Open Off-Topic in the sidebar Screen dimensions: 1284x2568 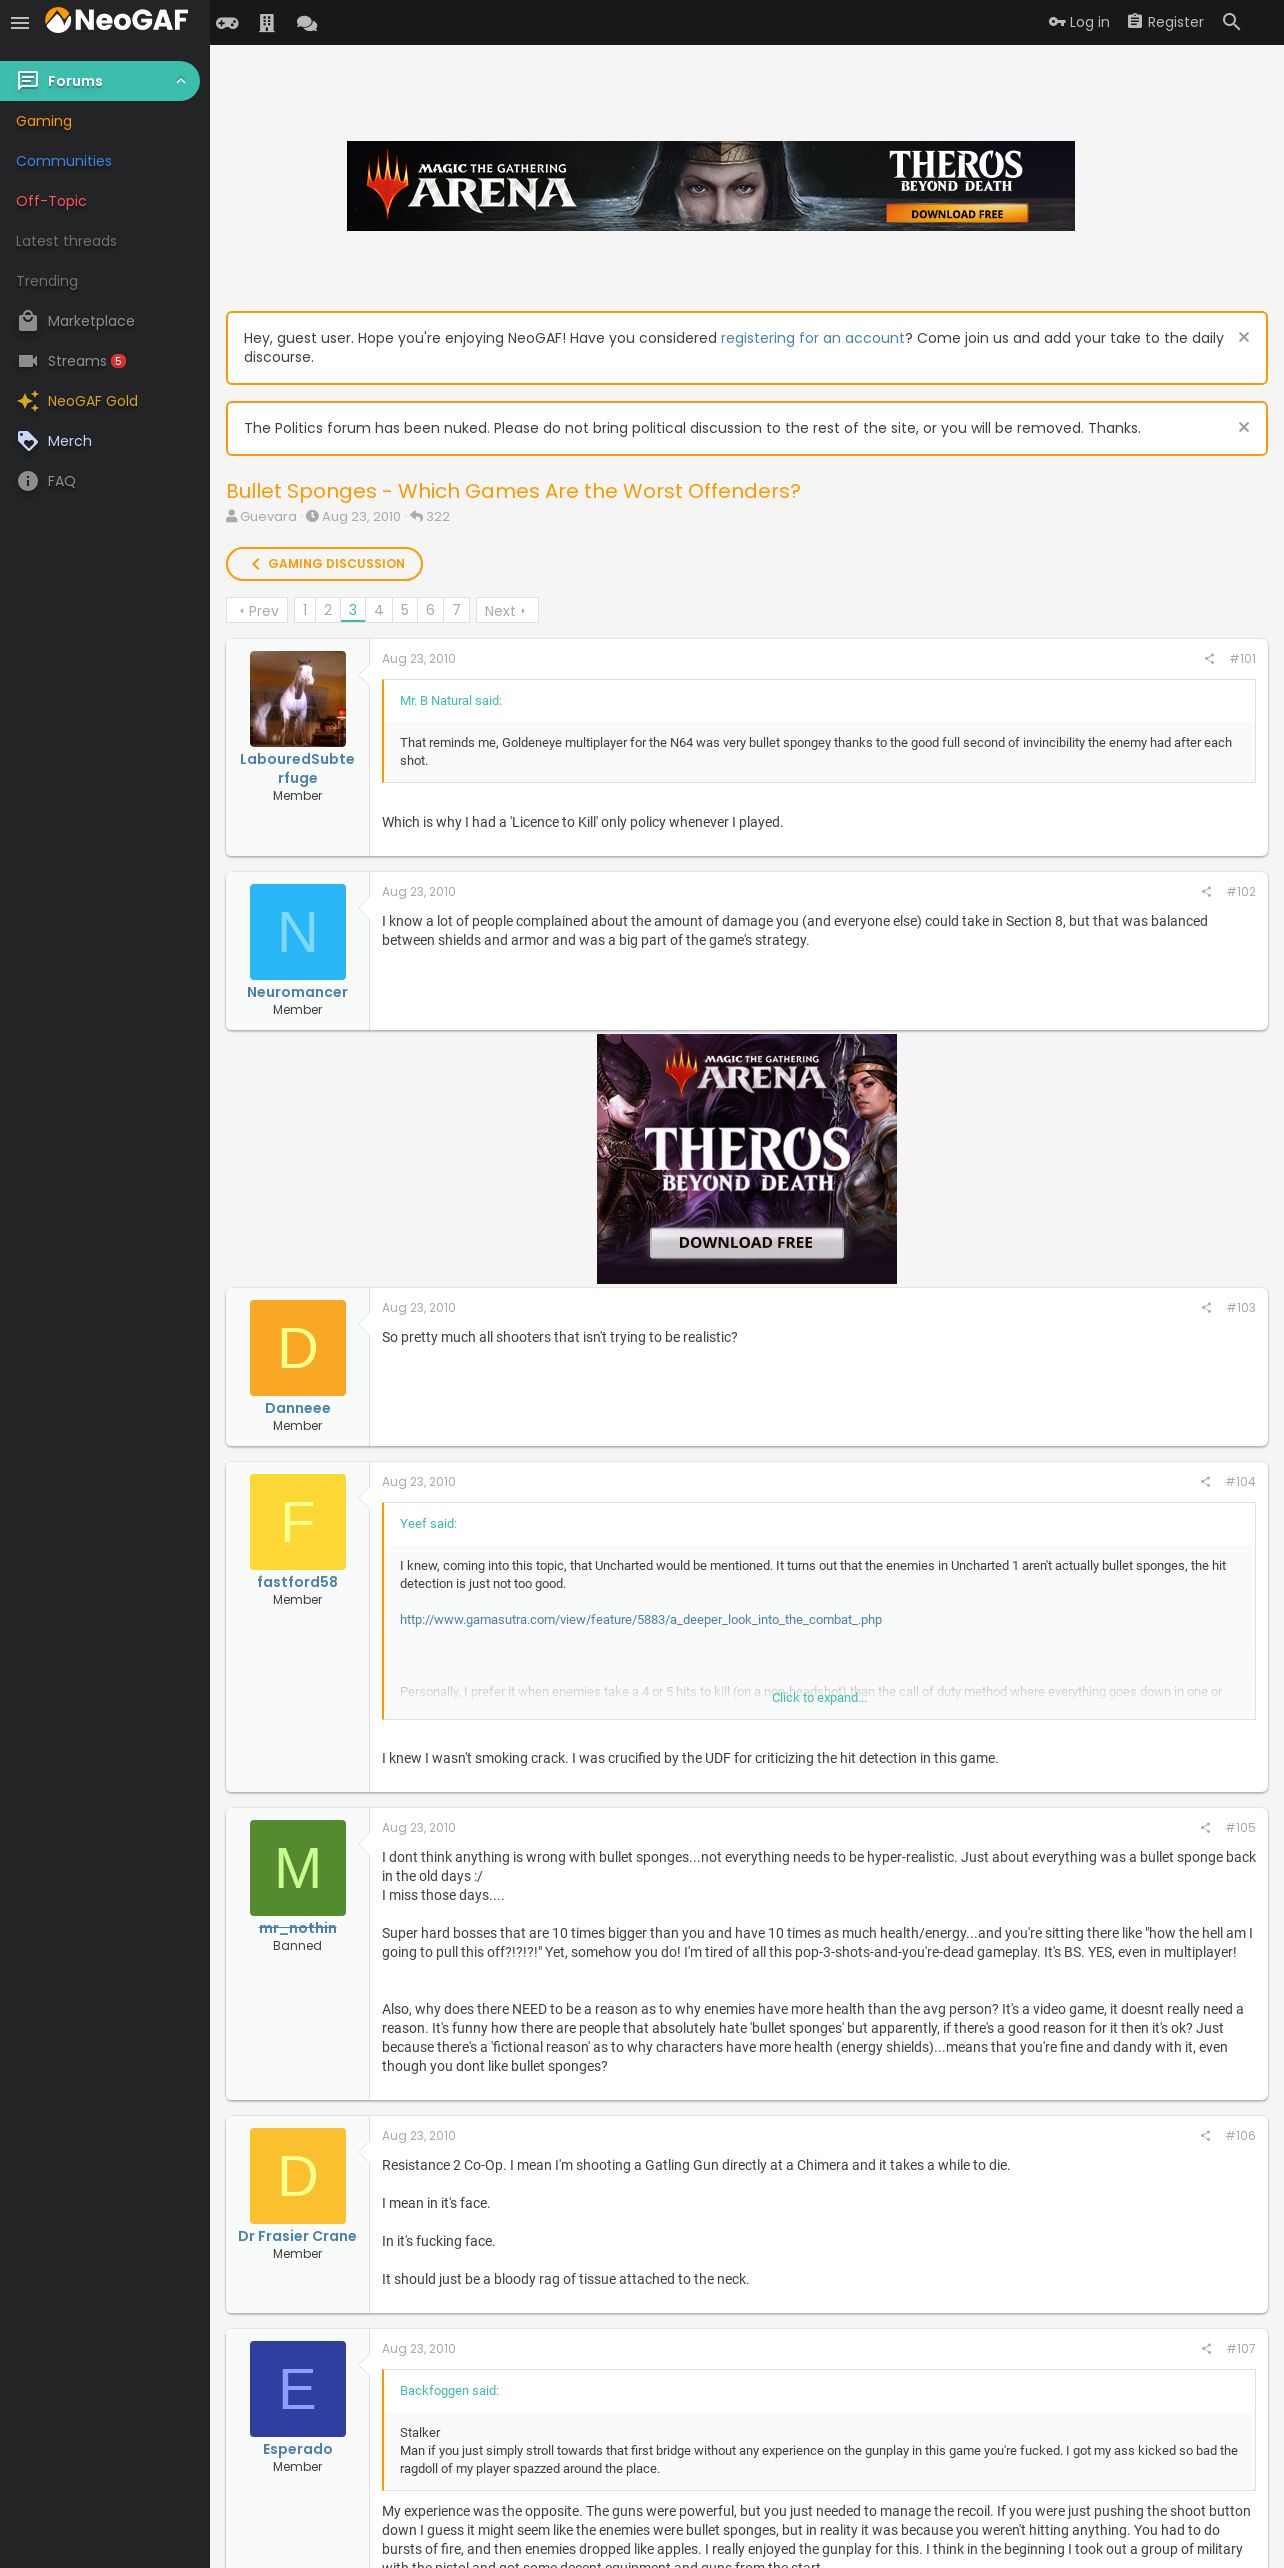point(51,201)
